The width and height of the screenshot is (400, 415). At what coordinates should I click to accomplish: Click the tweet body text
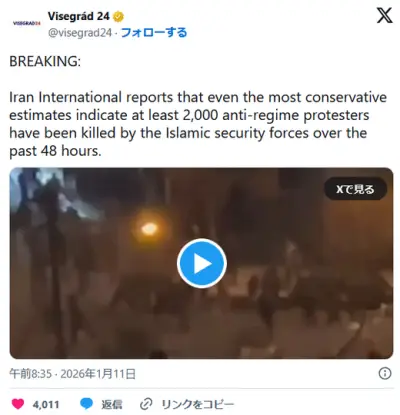(x=198, y=124)
